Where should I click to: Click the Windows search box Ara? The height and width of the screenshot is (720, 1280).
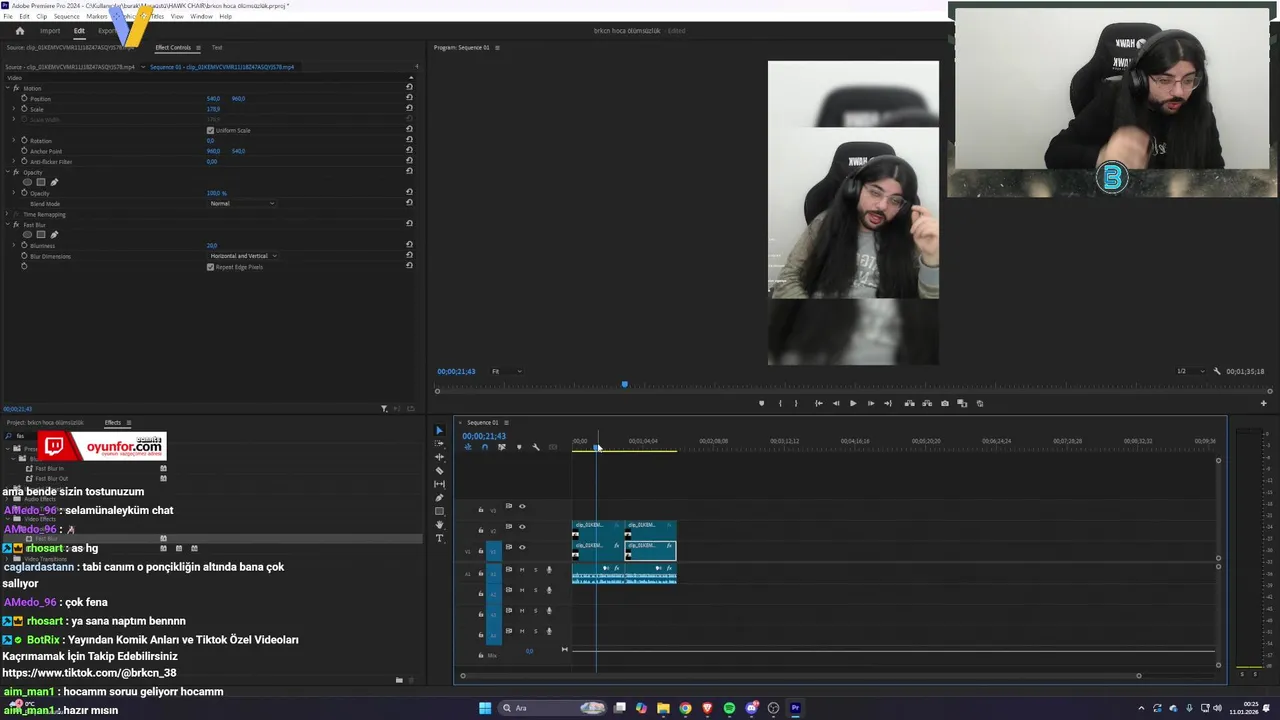pos(550,708)
